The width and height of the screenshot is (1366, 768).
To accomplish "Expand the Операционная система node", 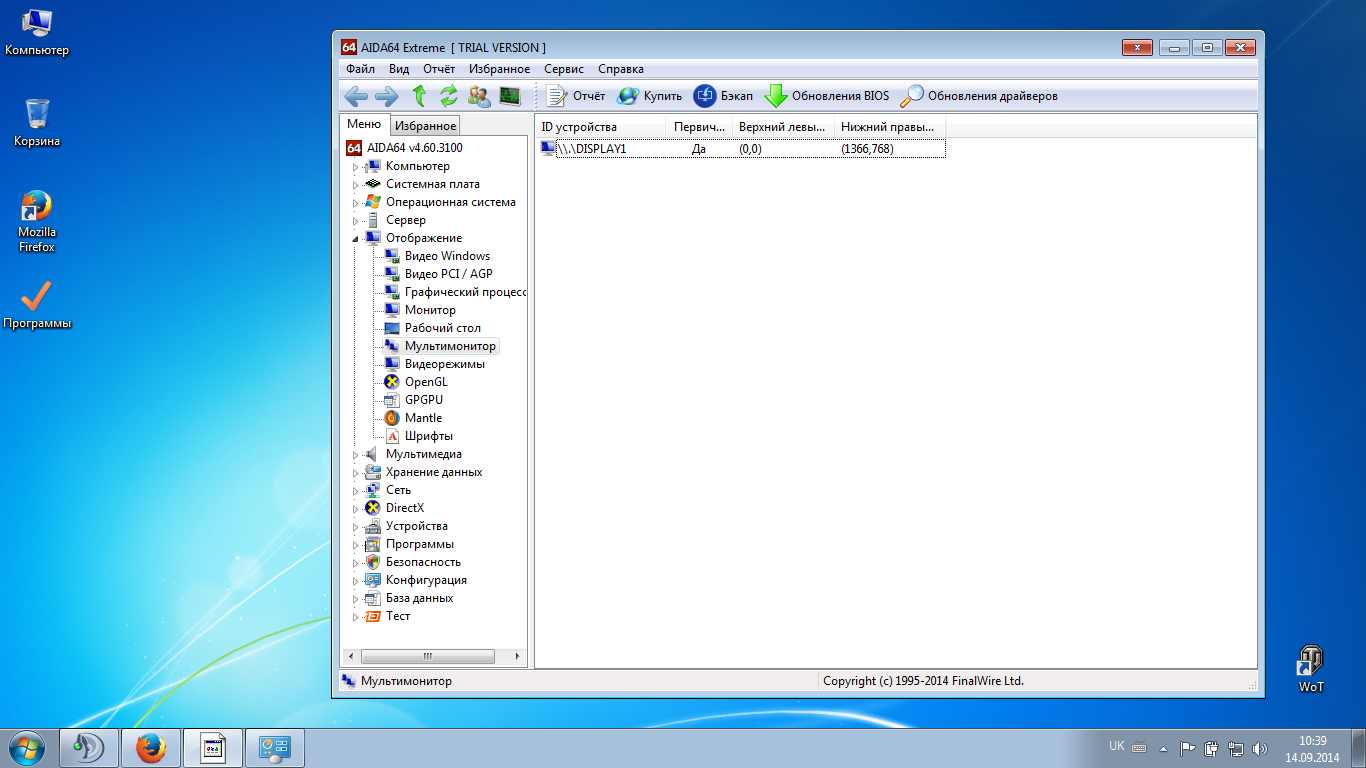I will pos(354,203).
